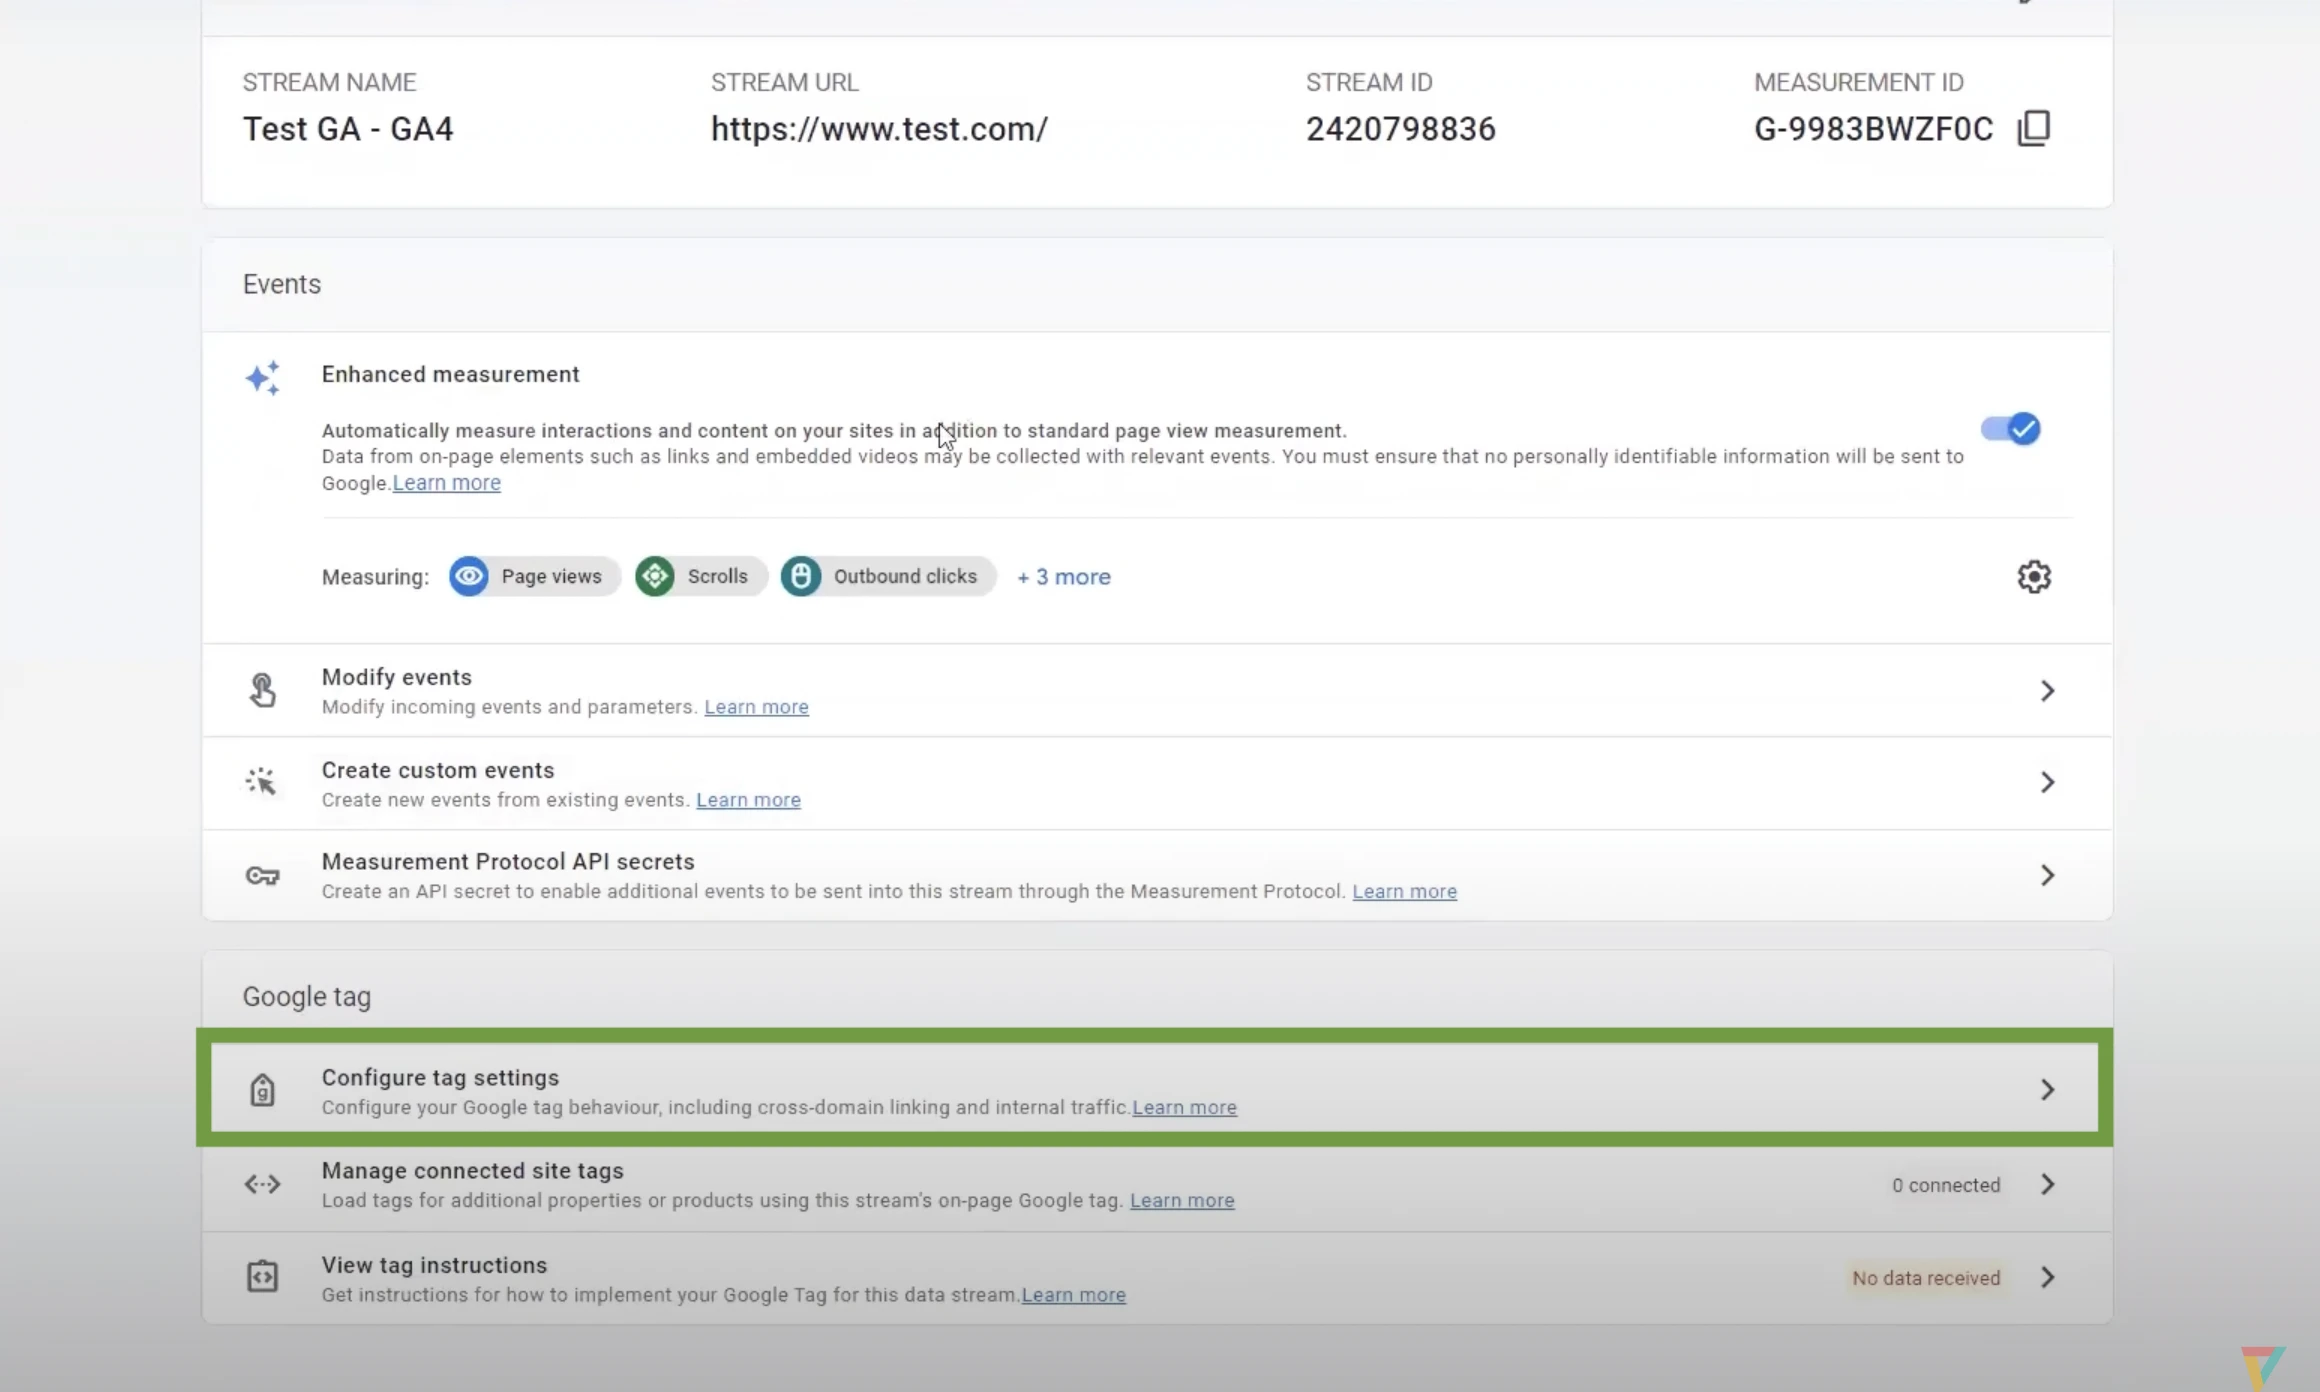Open Enhanced measurement settings gear
2320x1392 pixels.
[2034, 577]
